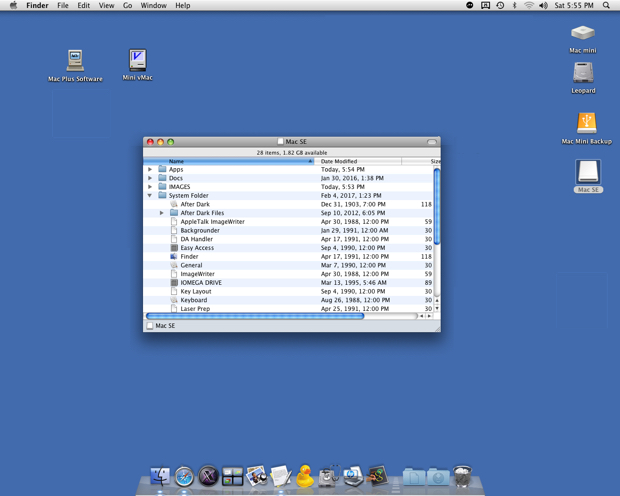
Task: Sort by Date Modified column header
Action: pyautogui.click(x=358, y=161)
